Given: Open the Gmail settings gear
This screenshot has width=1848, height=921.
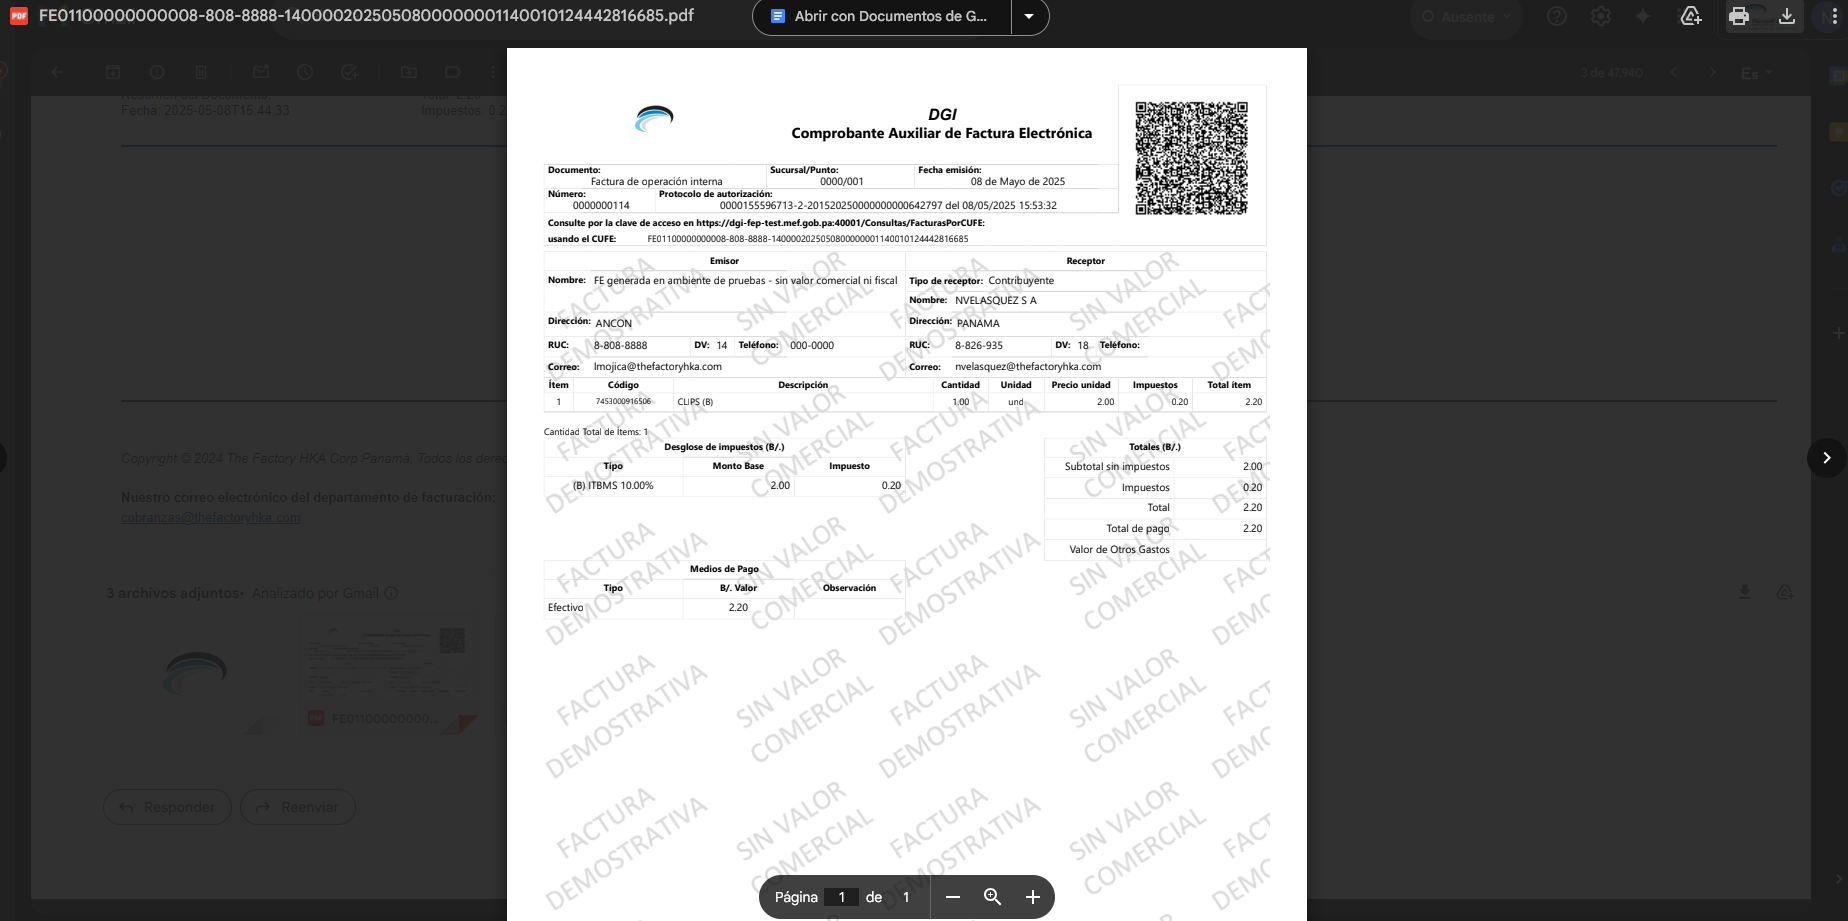Looking at the screenshot, I should [x=1601, y=16].
